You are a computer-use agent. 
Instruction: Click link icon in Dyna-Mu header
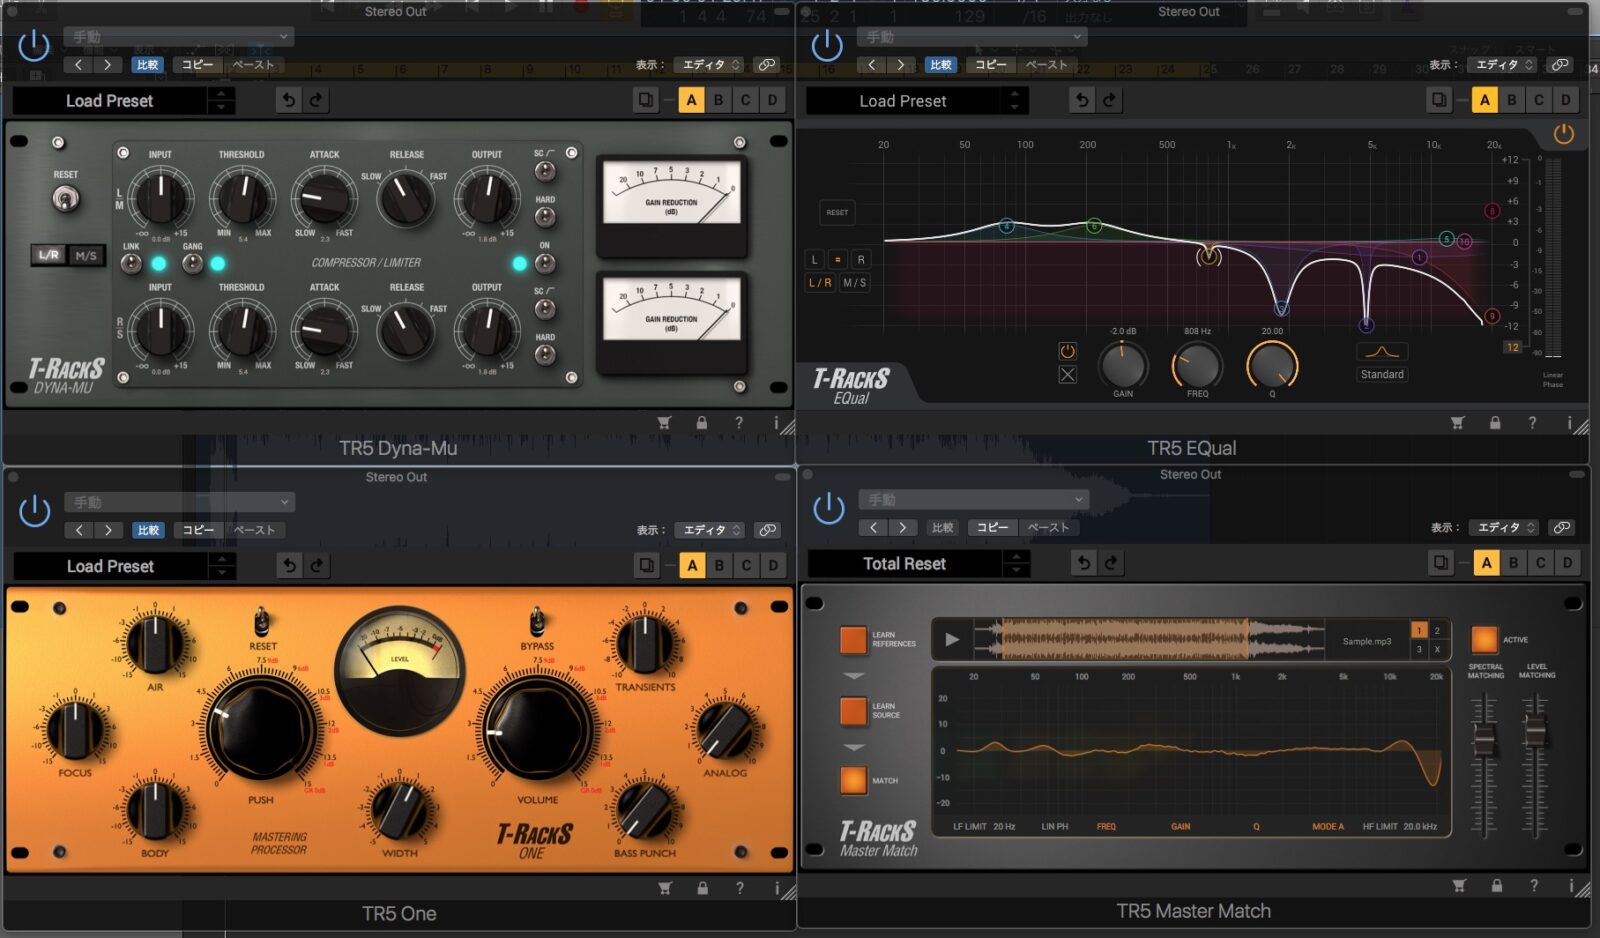click(x=767, y=65)
